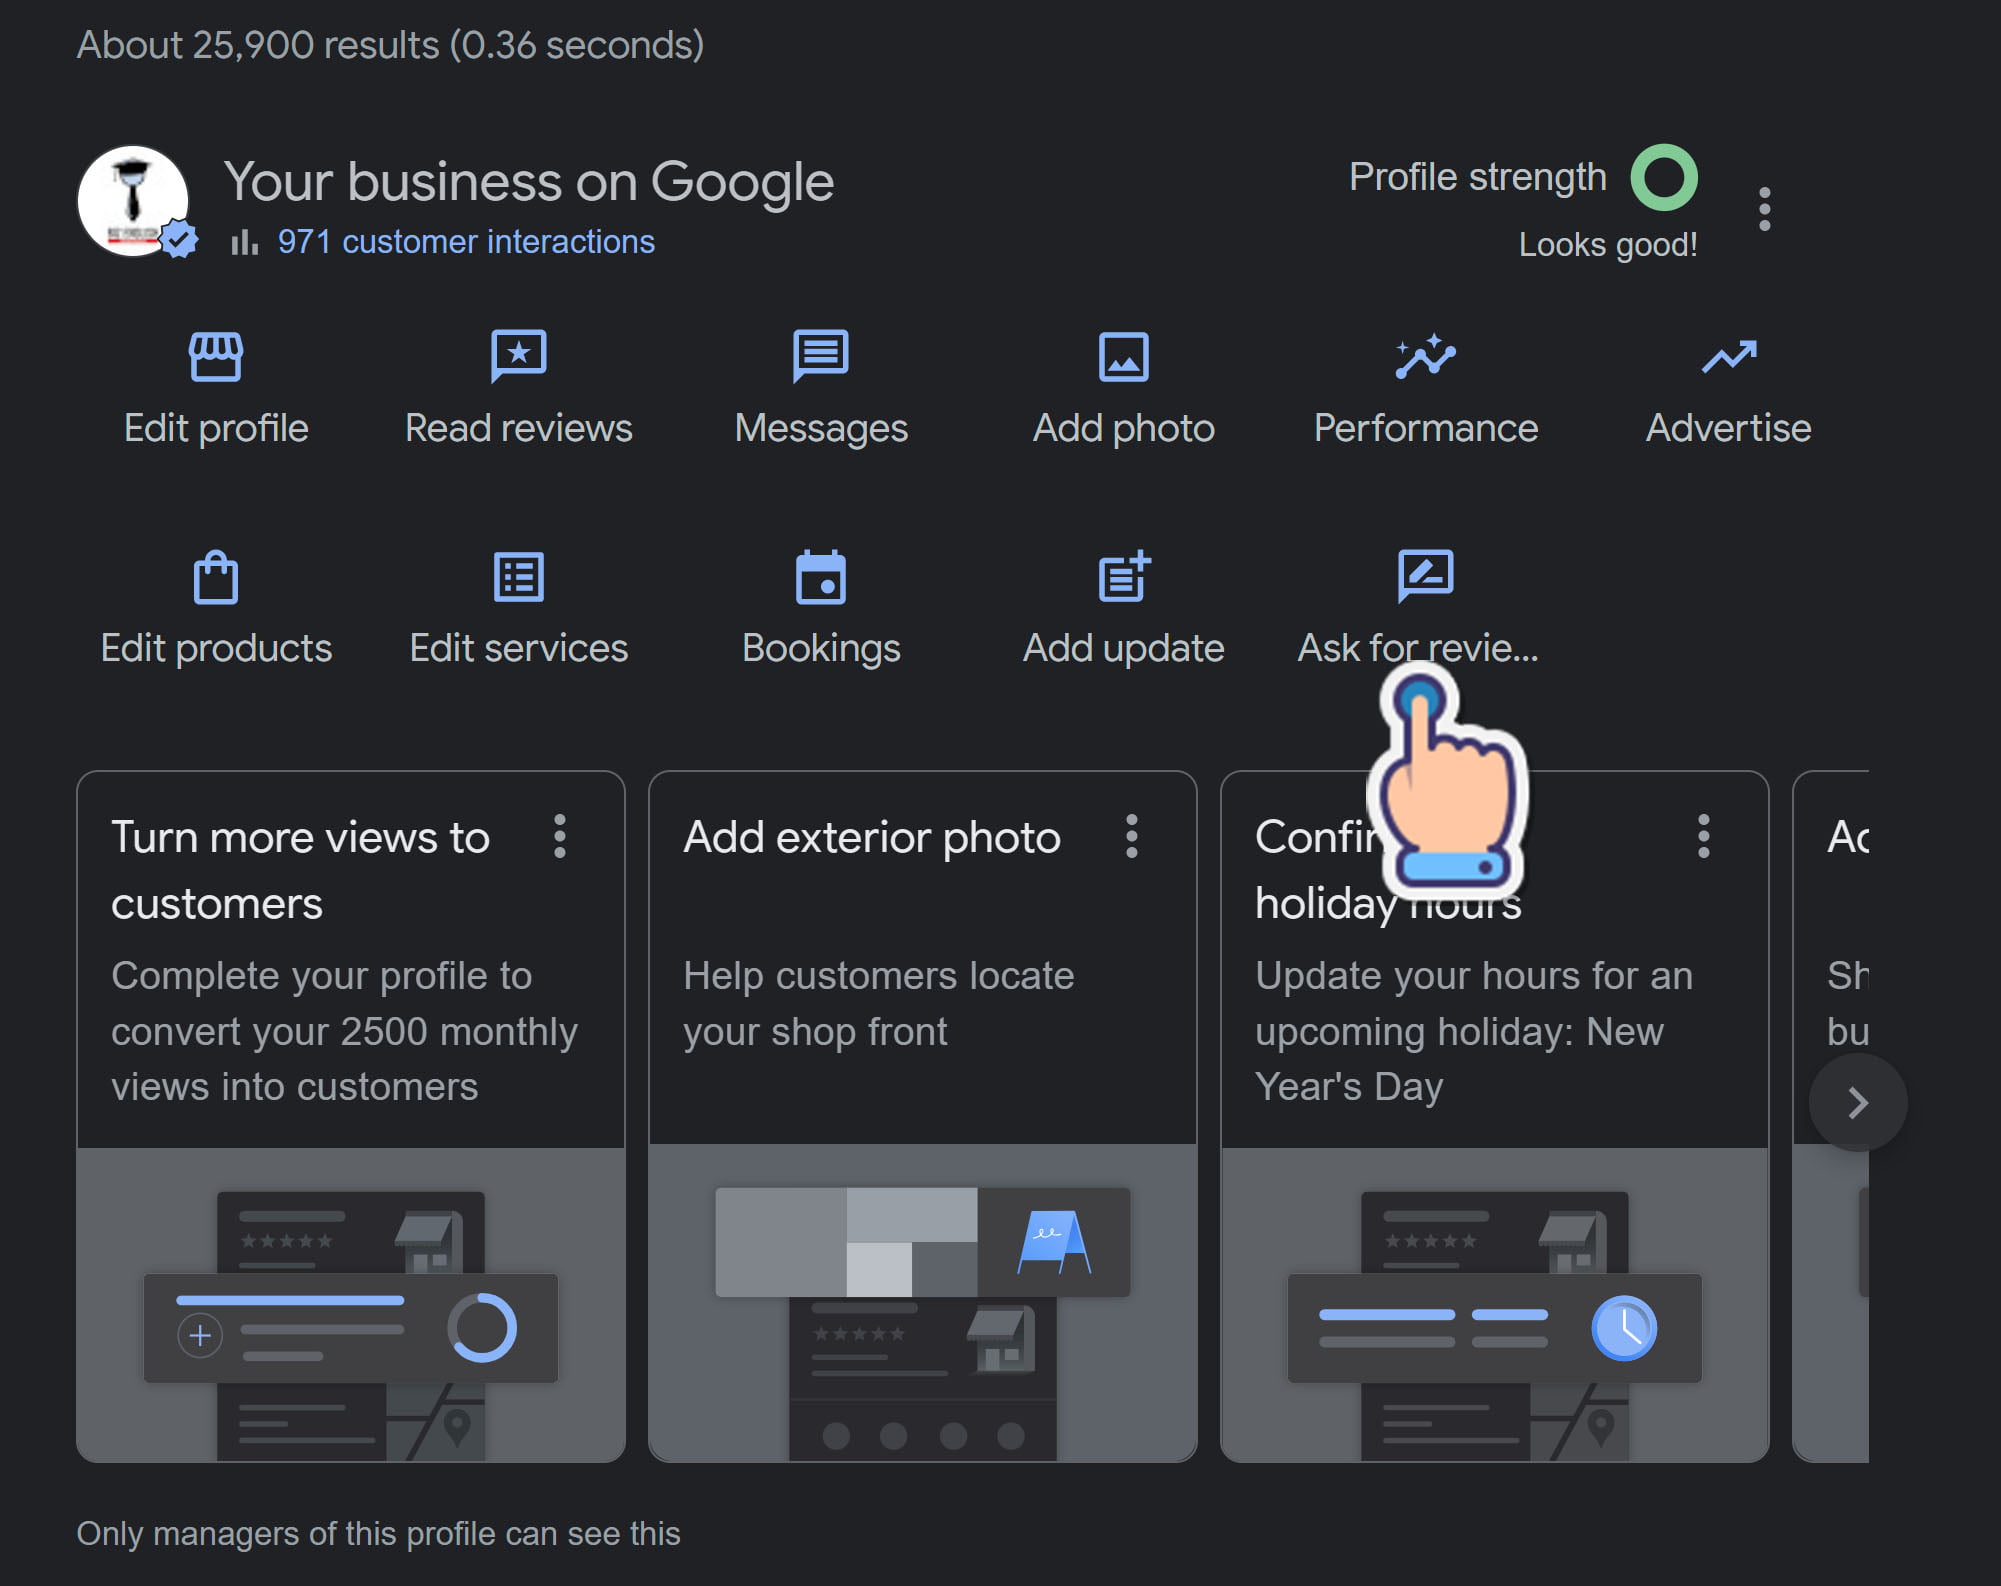Click the Profile strength text

pos(1478,177)
